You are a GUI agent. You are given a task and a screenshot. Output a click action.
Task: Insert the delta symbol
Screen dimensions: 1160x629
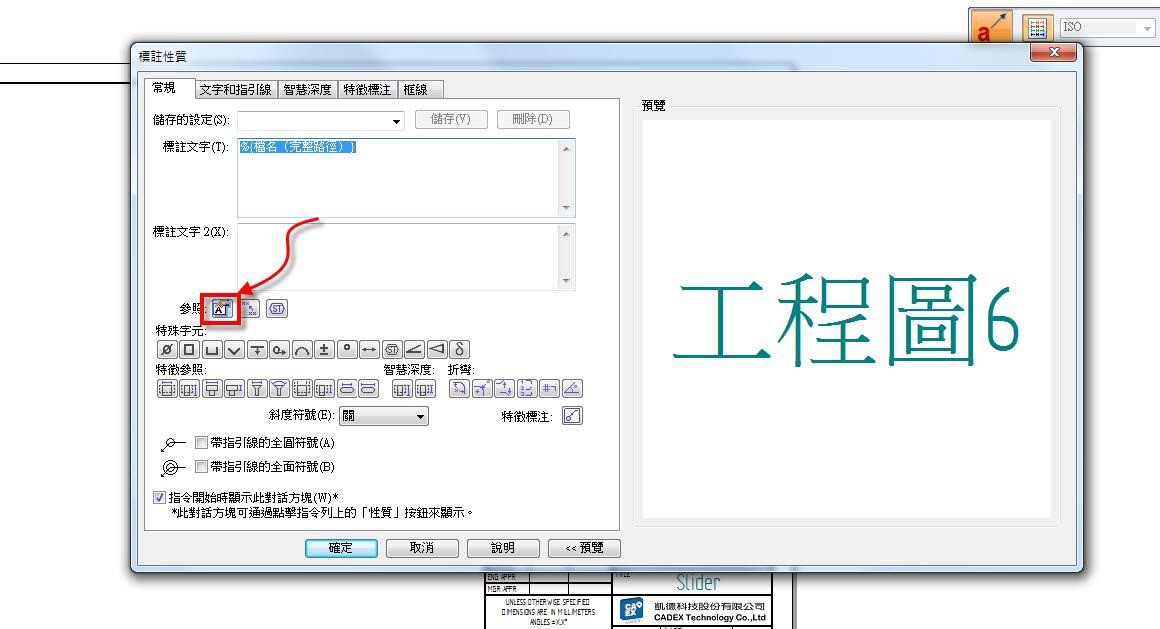pyautogui.click(x=459, y=349)
